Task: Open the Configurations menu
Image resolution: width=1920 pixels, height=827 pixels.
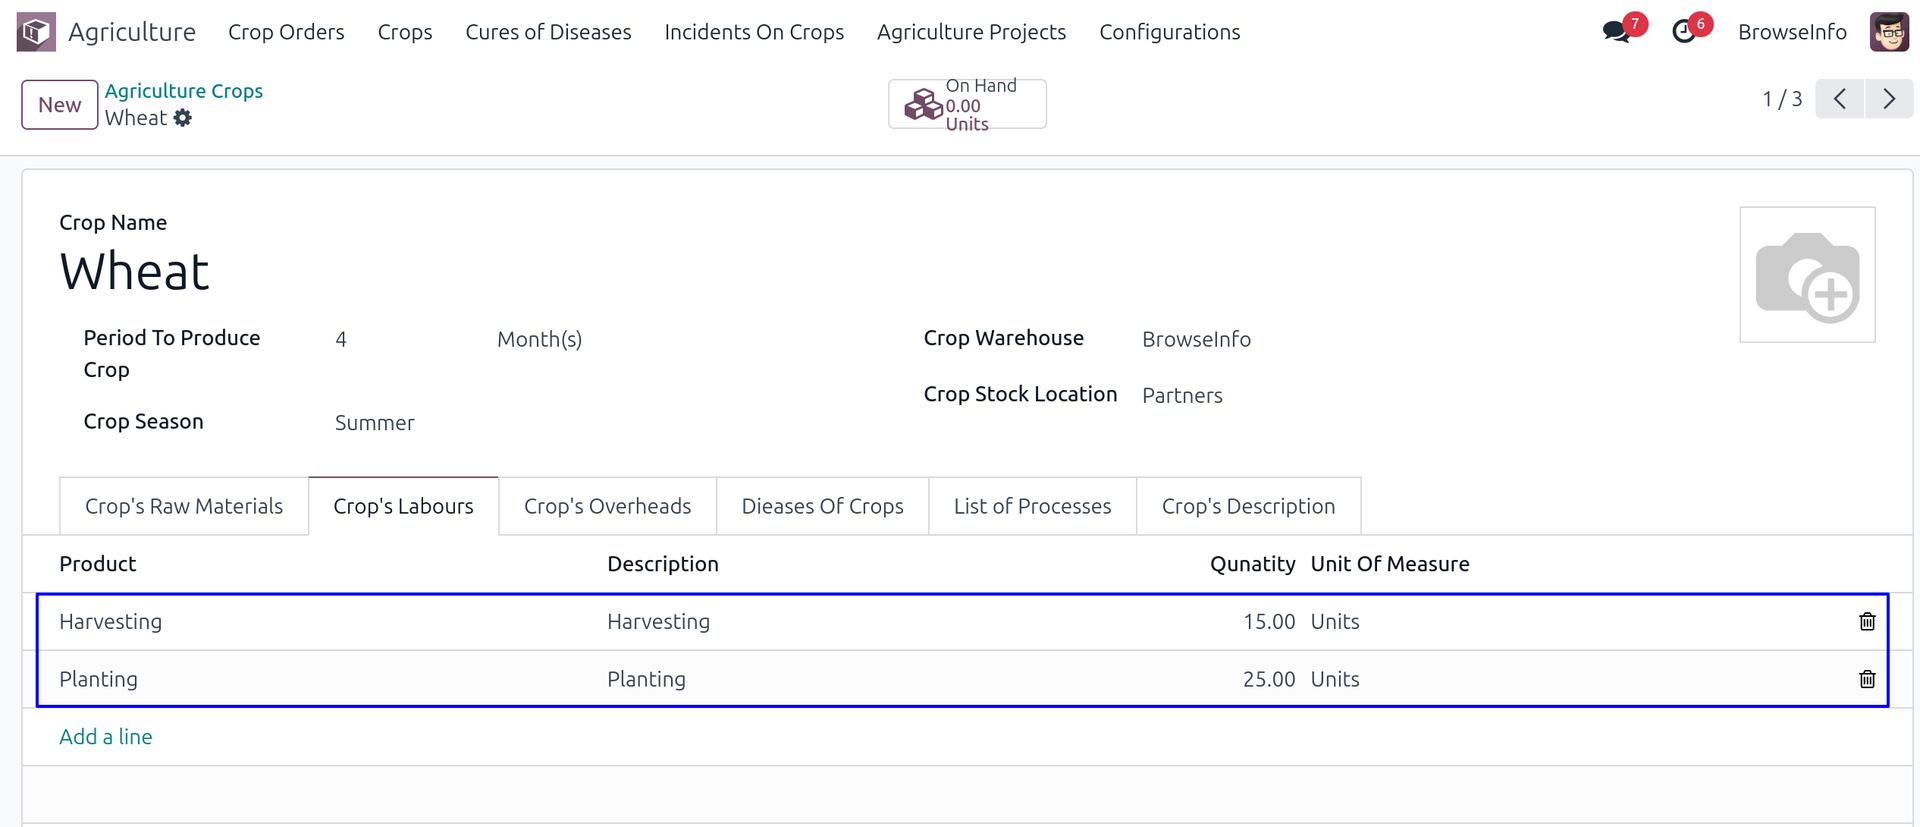Action: pos(1169,32)
